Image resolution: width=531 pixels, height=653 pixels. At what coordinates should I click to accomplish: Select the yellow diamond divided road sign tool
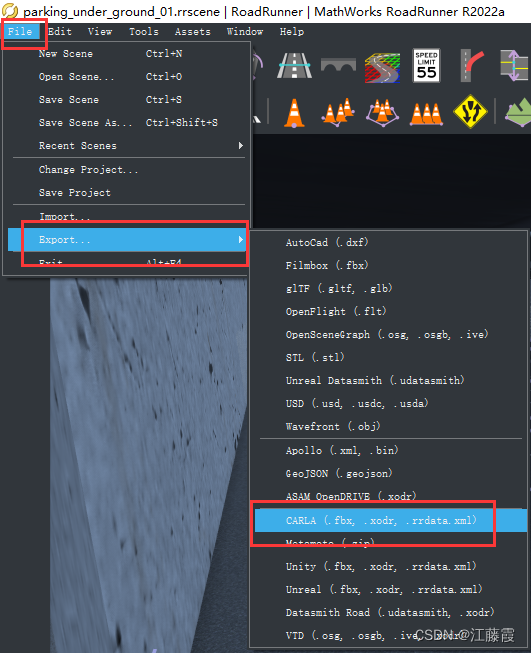(470, 111)
